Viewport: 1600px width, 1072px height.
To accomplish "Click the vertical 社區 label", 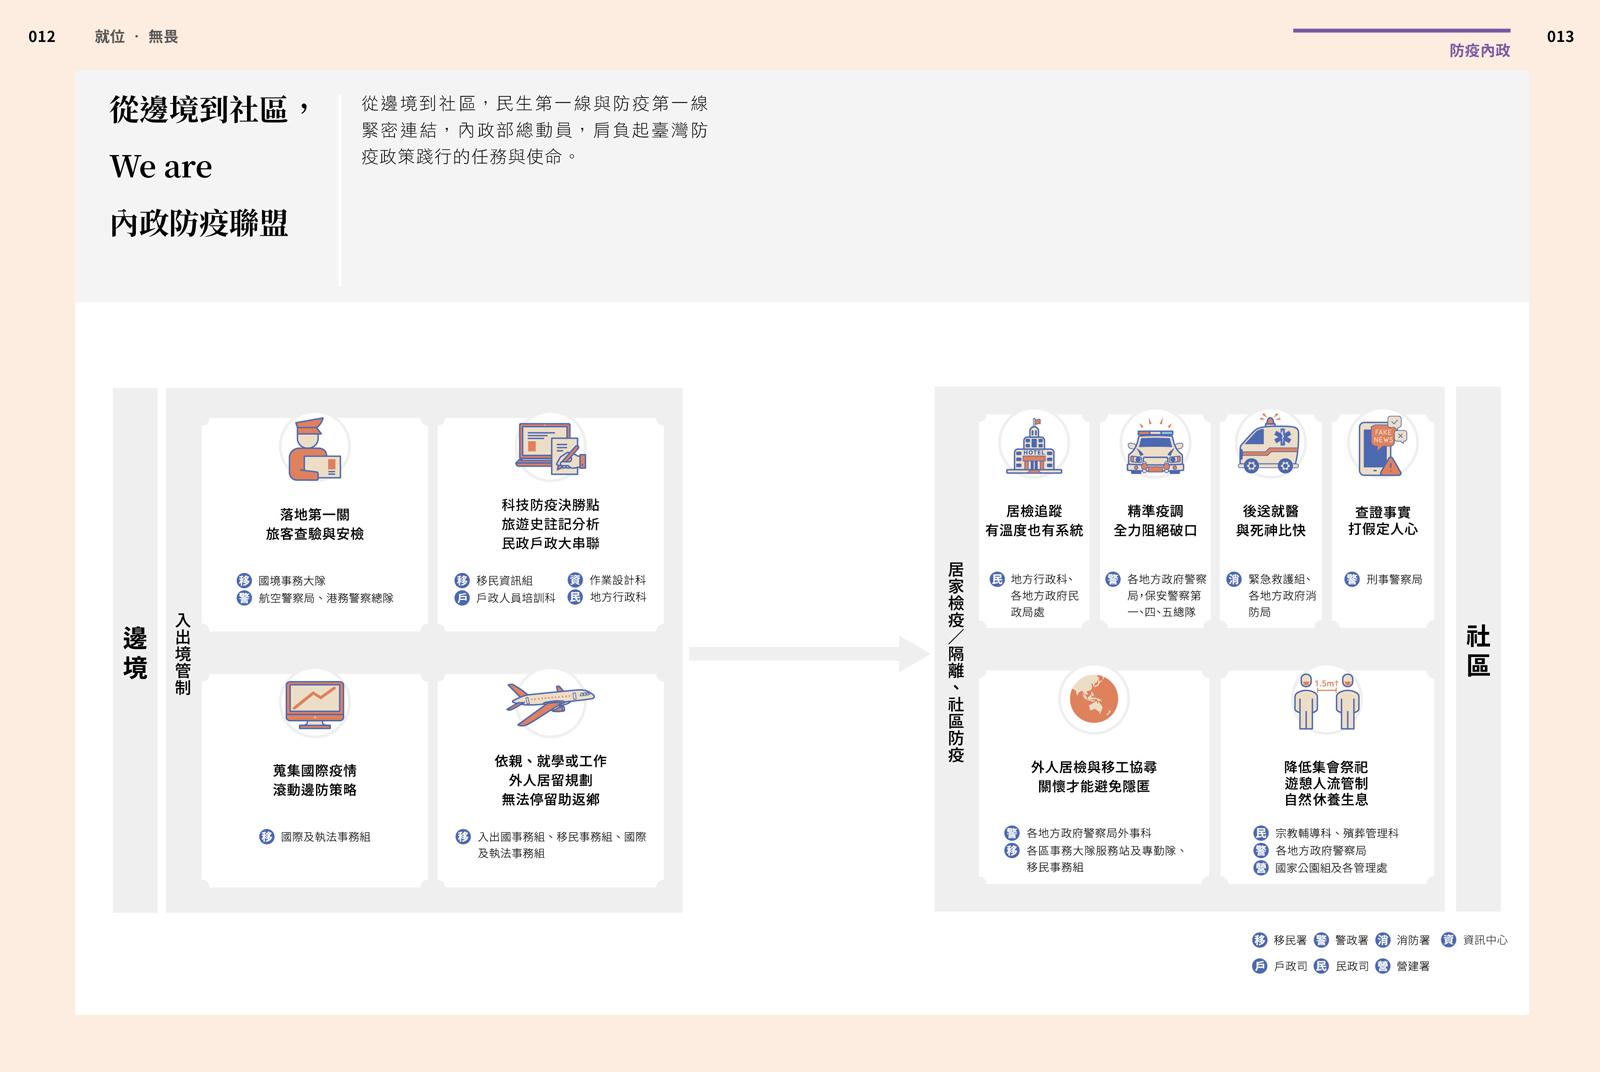I will click(x=1478, y=651).
